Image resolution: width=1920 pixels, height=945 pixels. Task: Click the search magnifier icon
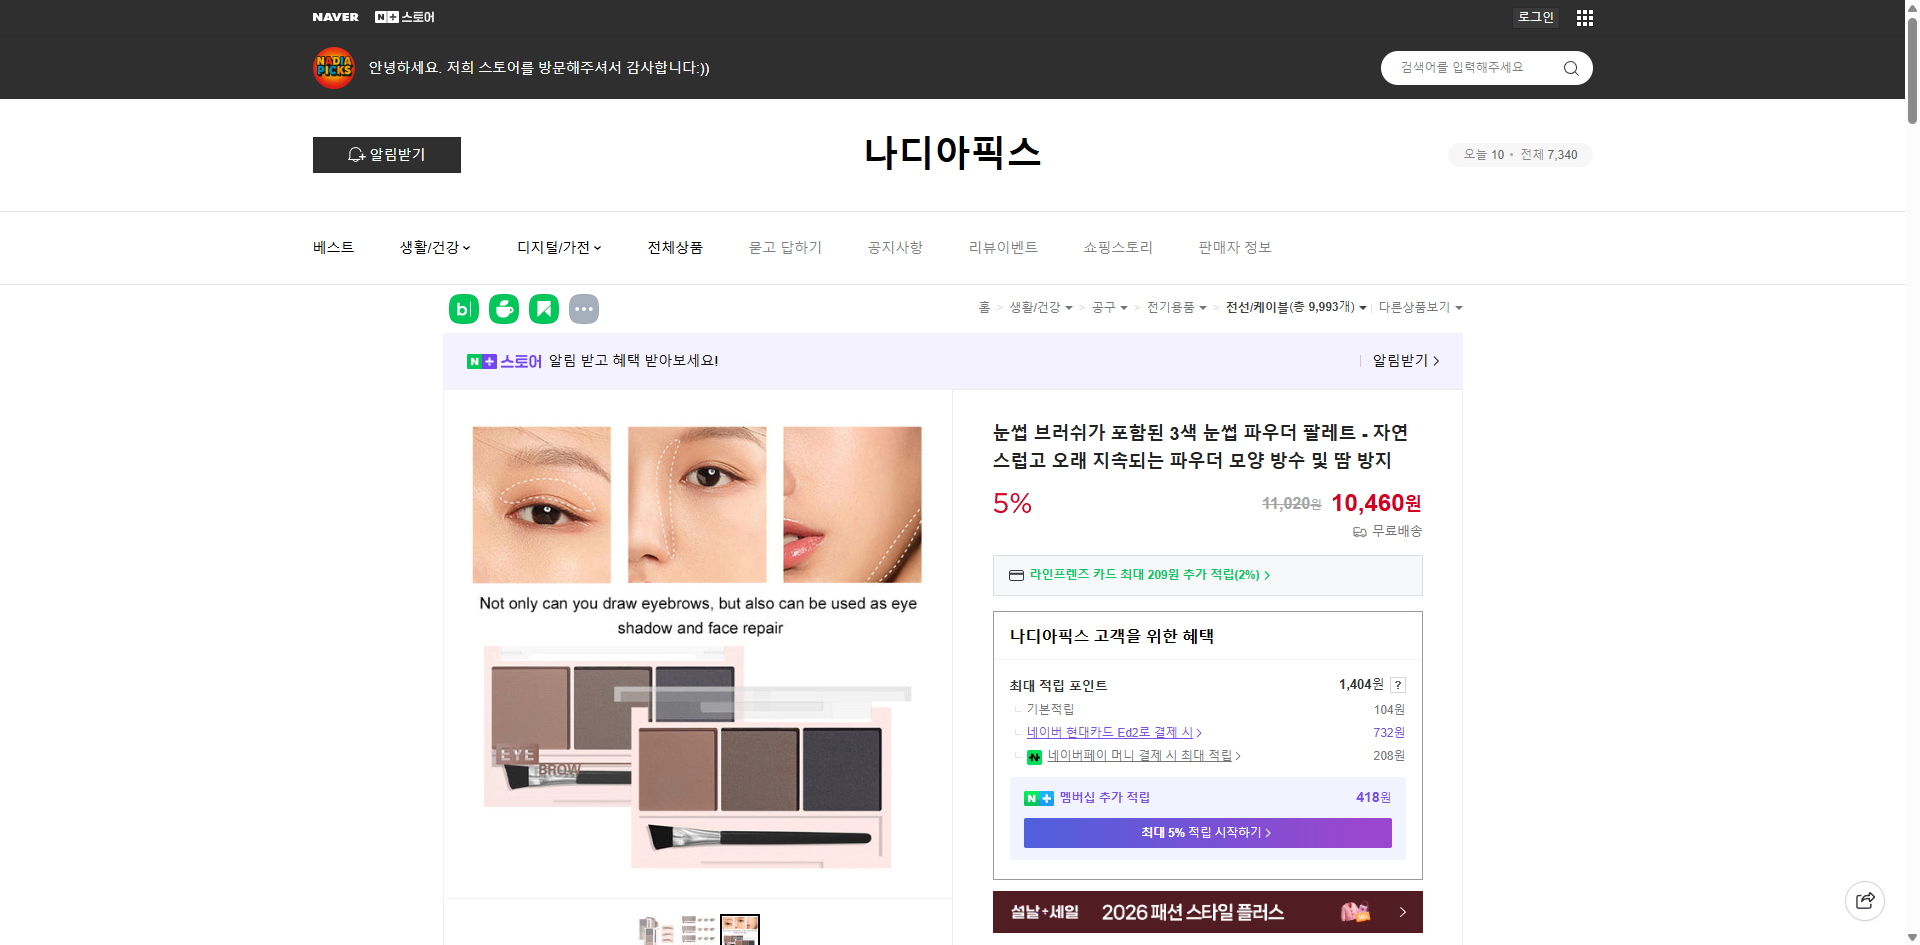(1570, 68)
